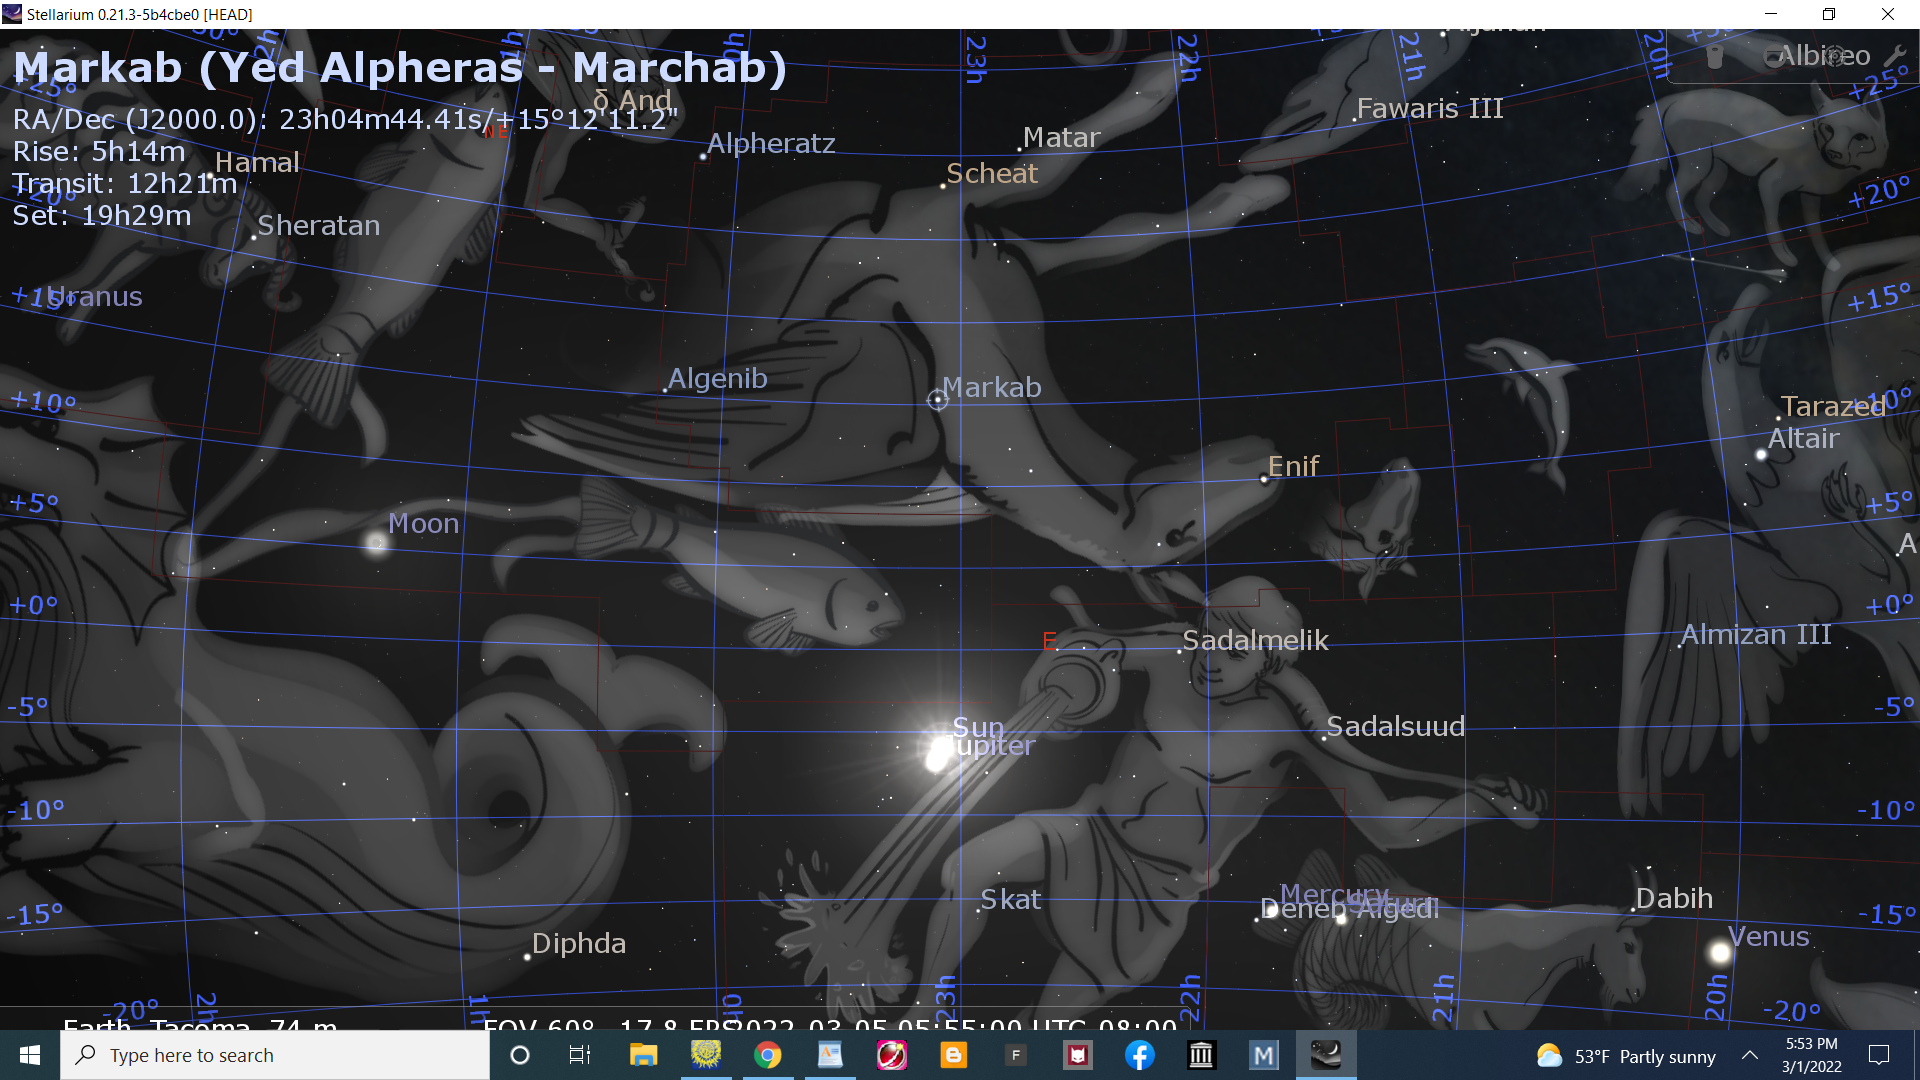Screen dimensions: 1920x1080
Task: Click the Altair star label
Action: coord(1803,438)
